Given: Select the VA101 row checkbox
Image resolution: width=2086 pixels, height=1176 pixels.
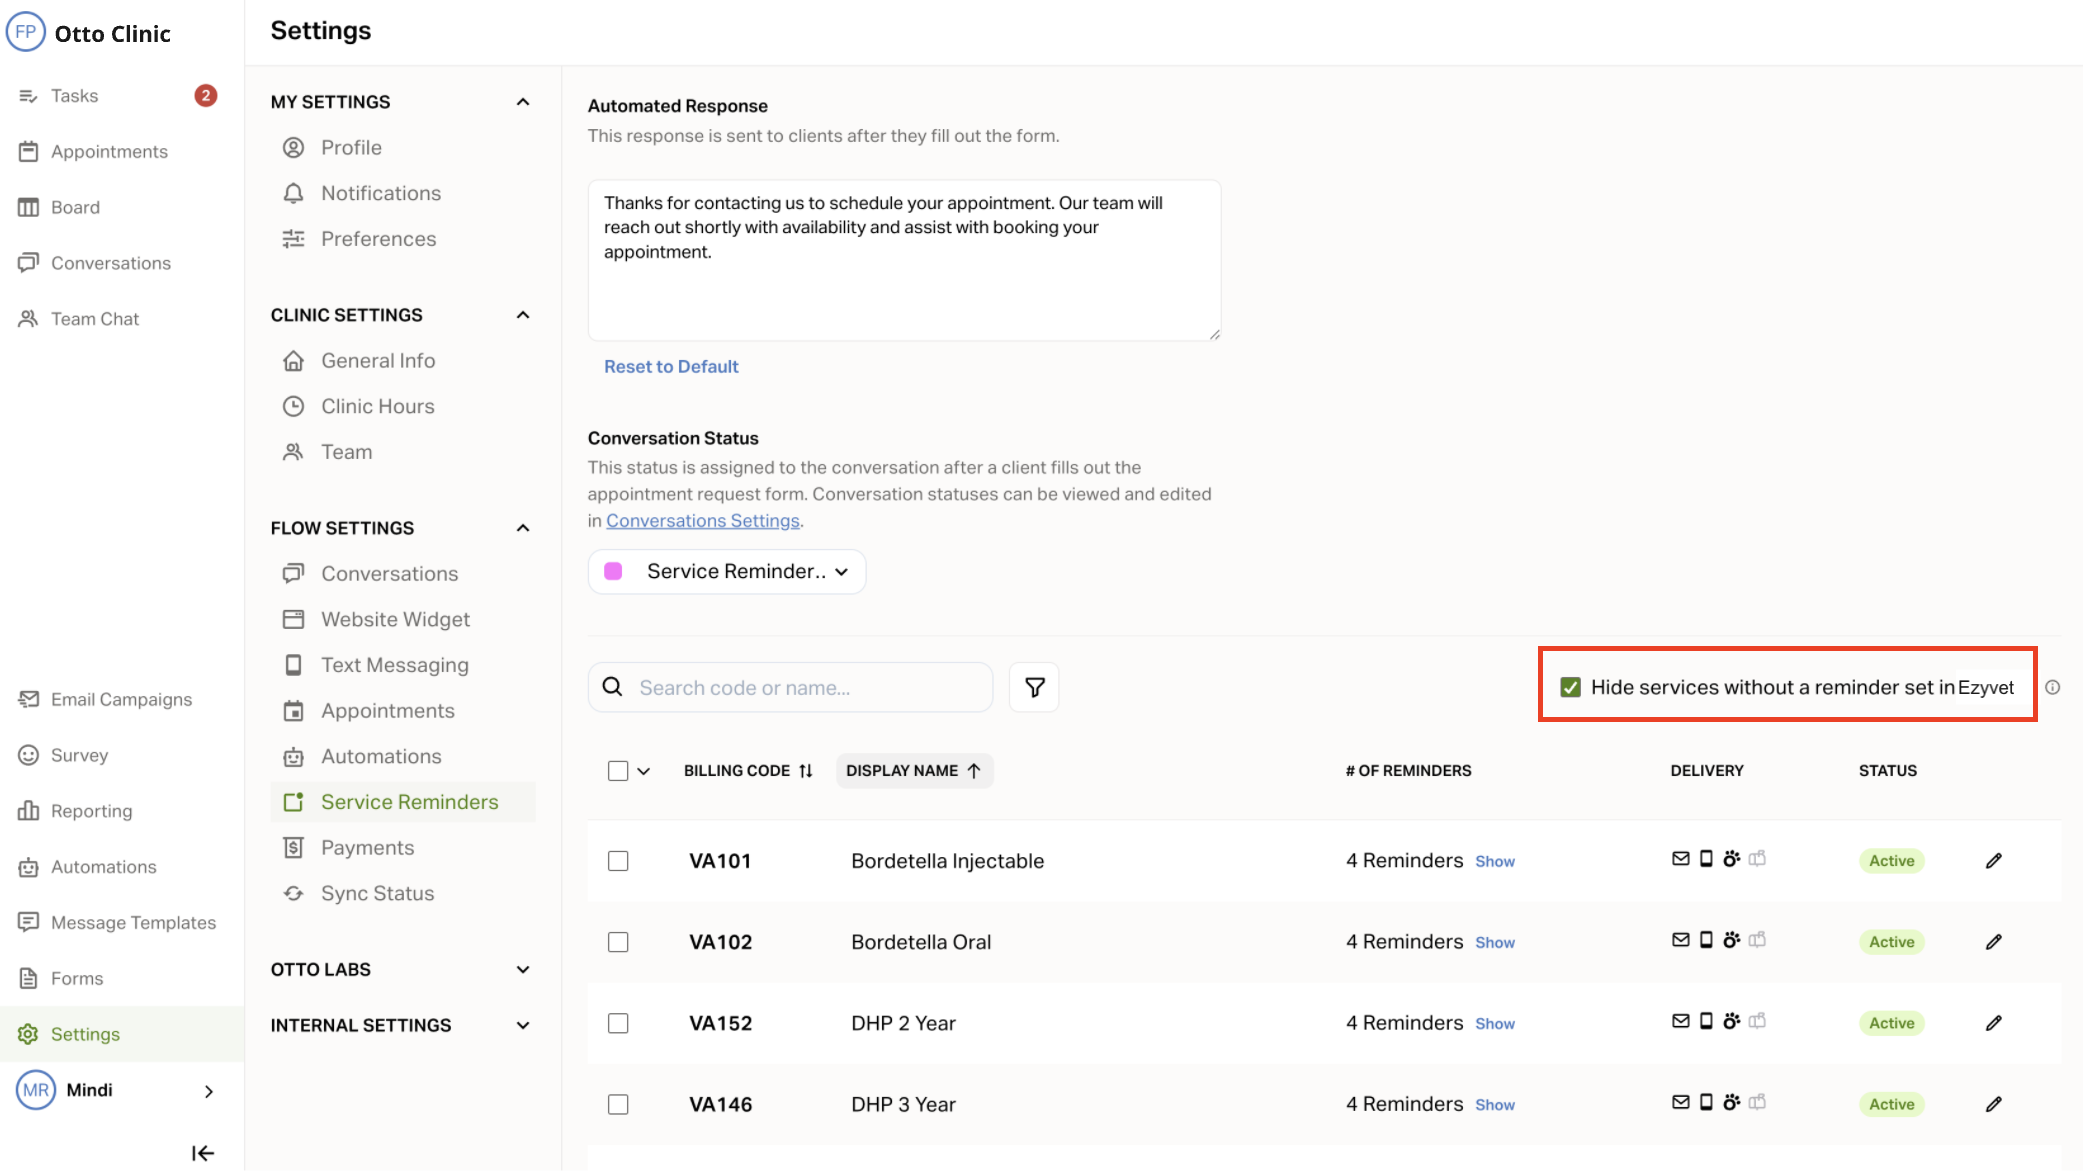Looking at the screenshot, I should tap(618, 861).
